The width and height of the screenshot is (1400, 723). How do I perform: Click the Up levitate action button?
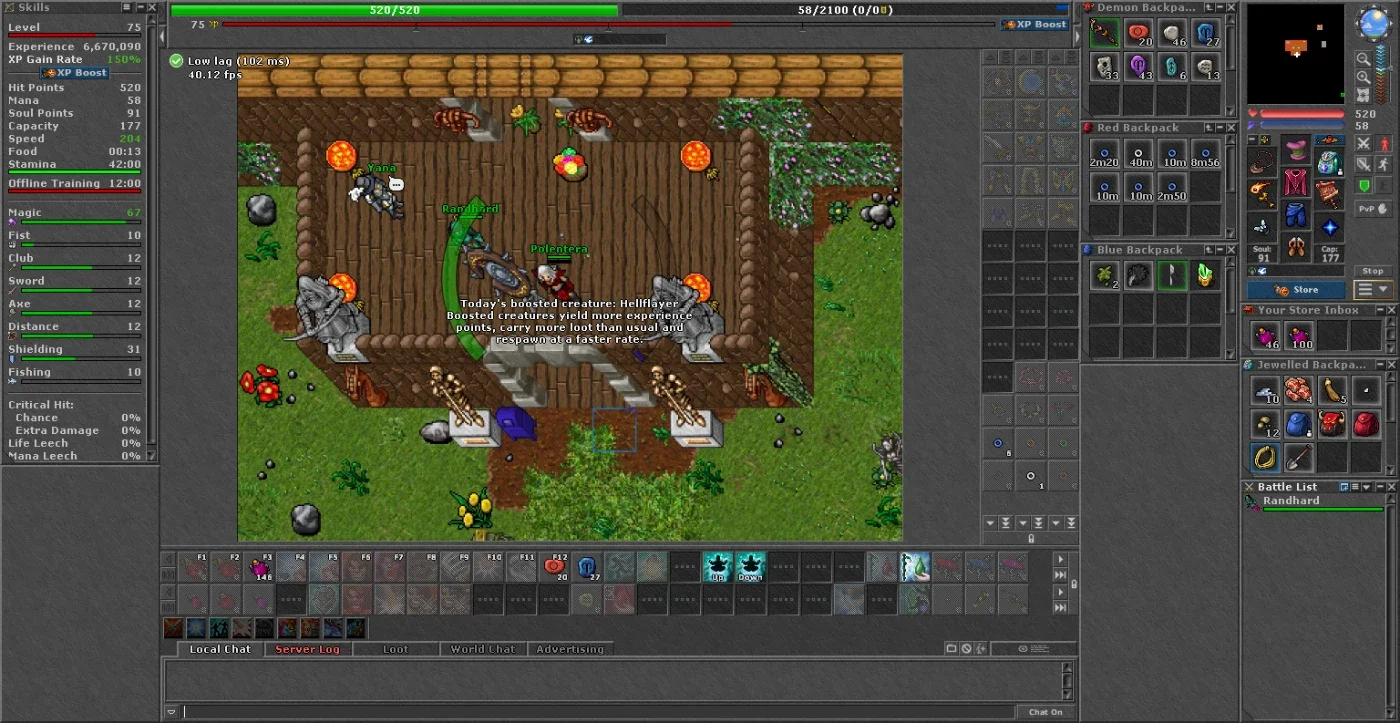[718, 567]
